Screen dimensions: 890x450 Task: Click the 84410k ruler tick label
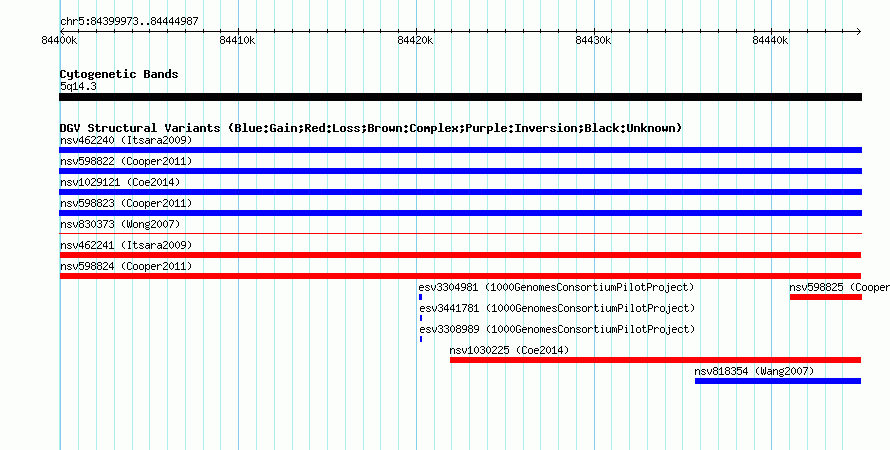tap(237, 40)
